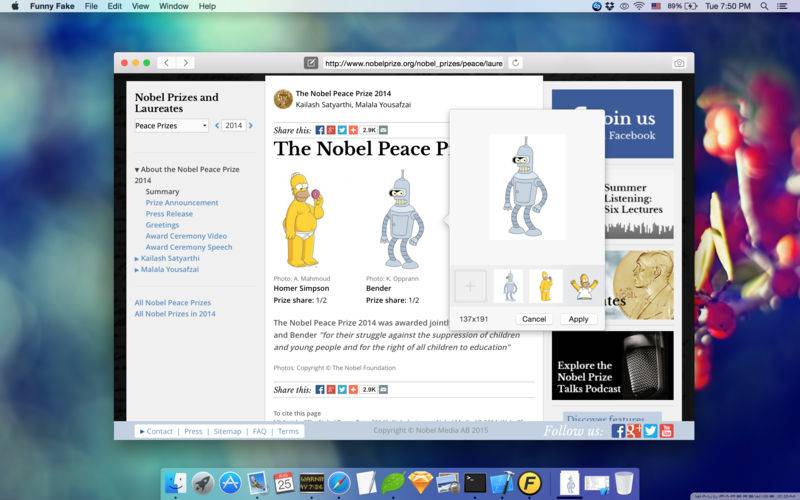Click the URL address field

click(x=413, y=63)
